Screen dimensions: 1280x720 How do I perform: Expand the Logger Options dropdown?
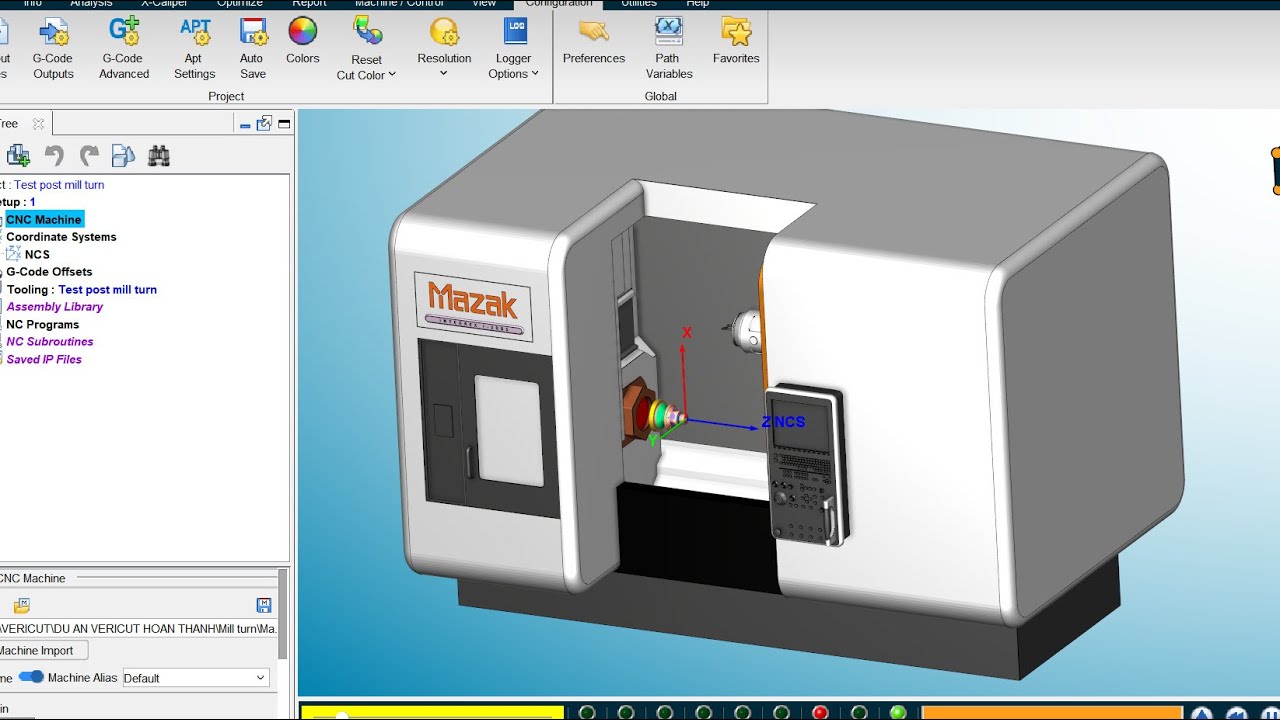coord(535,74)
